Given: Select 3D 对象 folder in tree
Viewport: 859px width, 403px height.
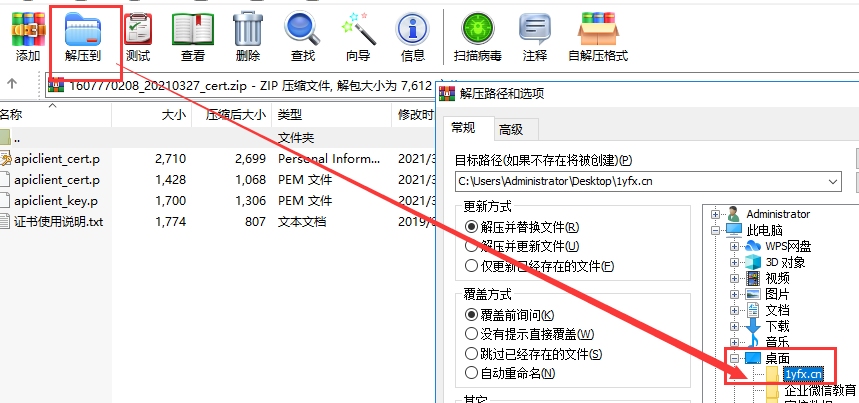Looking at the screenshot, I should [x=786, y=262].
